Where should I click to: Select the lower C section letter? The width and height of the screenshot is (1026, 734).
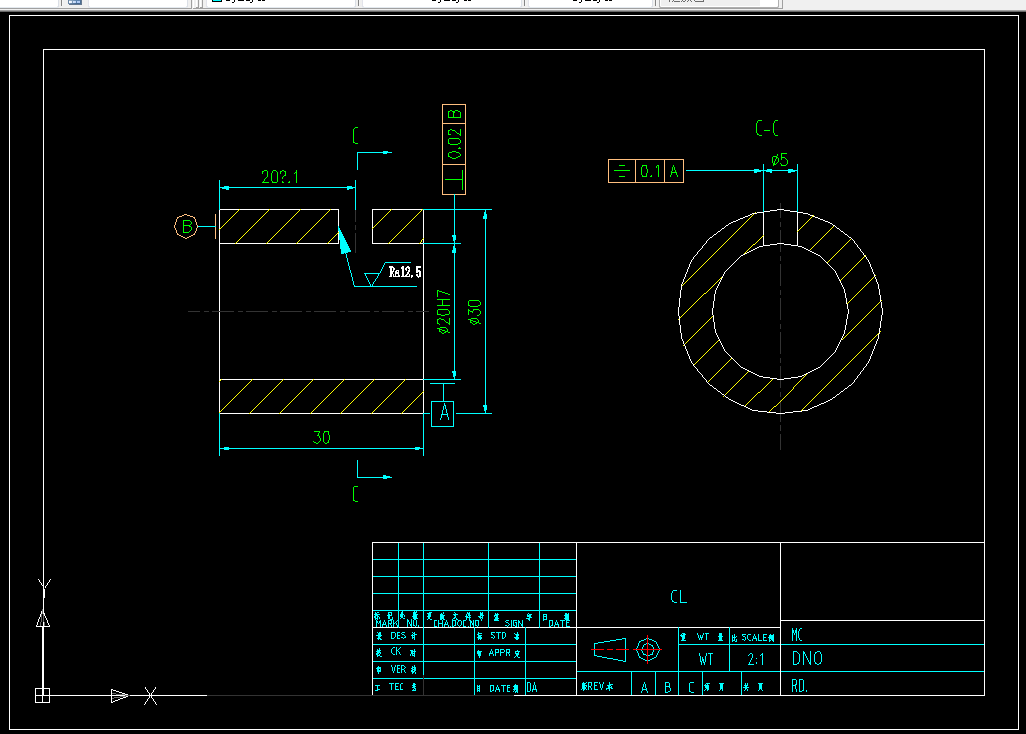355,493
